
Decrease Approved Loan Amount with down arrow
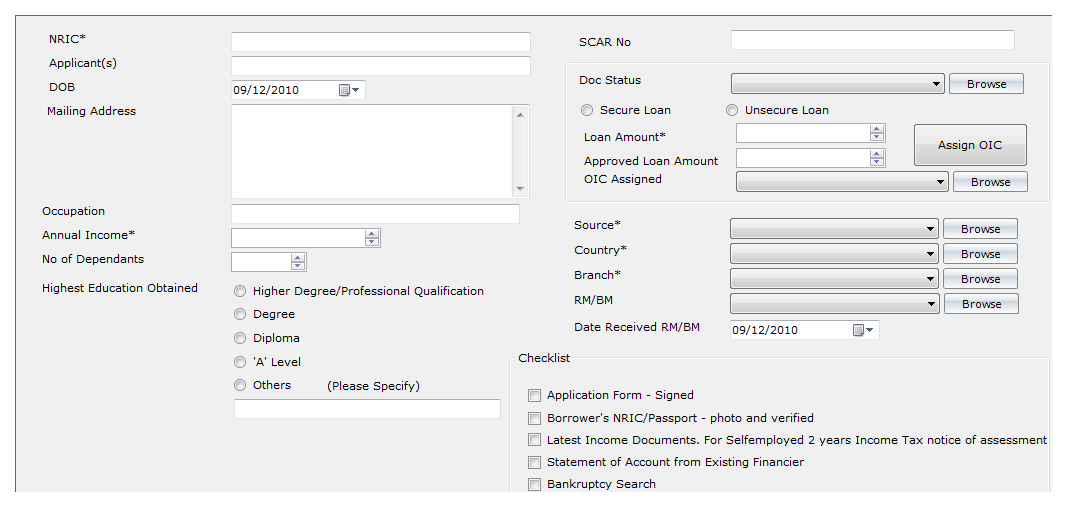click(877, 161)
